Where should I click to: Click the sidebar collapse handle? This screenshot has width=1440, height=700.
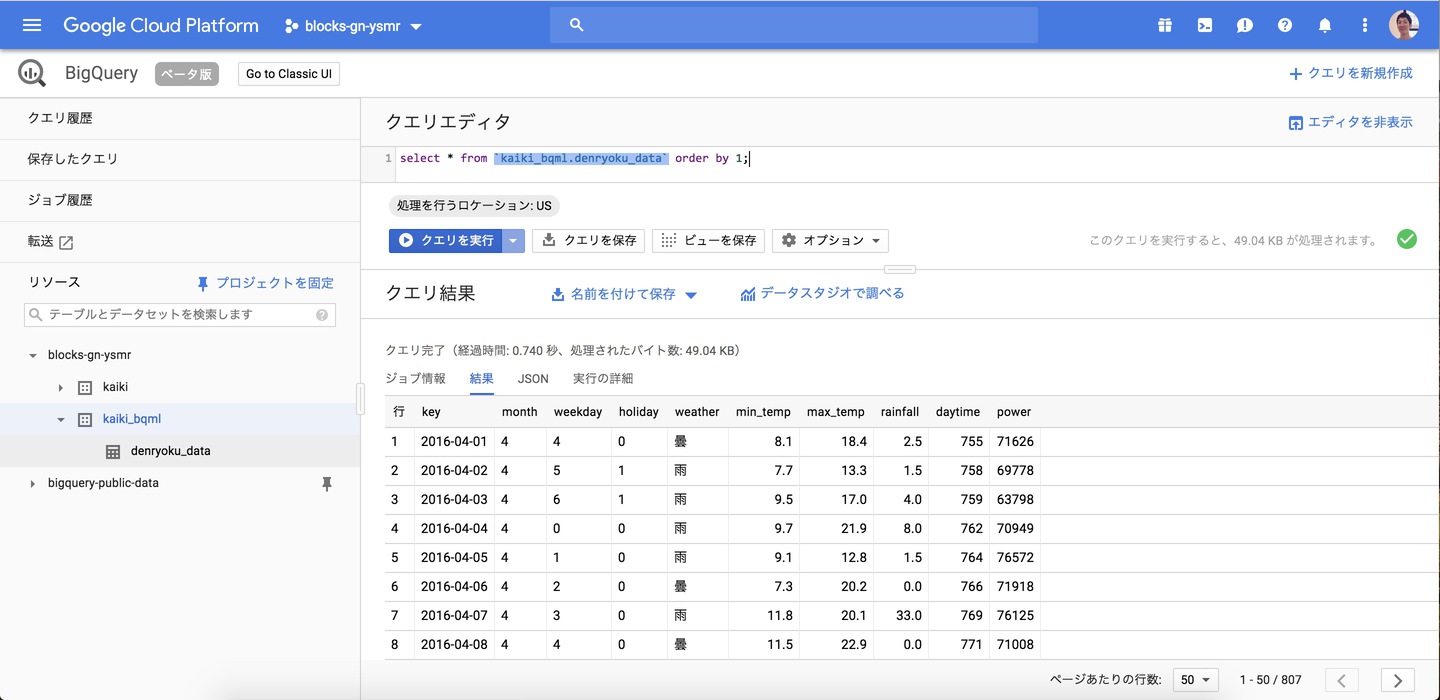click(x=360, y=398)
